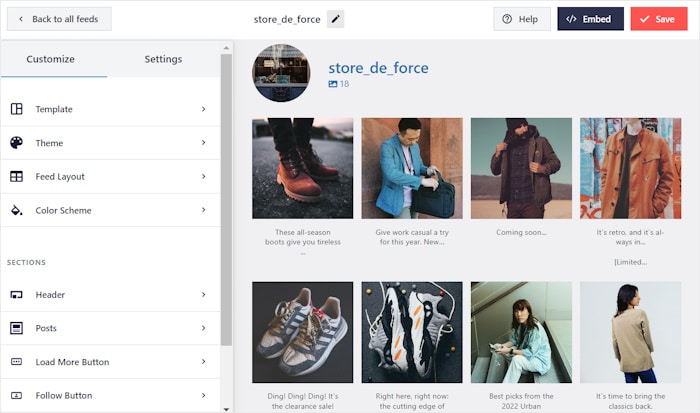Click the pencil edit feed name icon
This screenshot has width=700, height=413.
pyautogui.click(x=335, y=19)
